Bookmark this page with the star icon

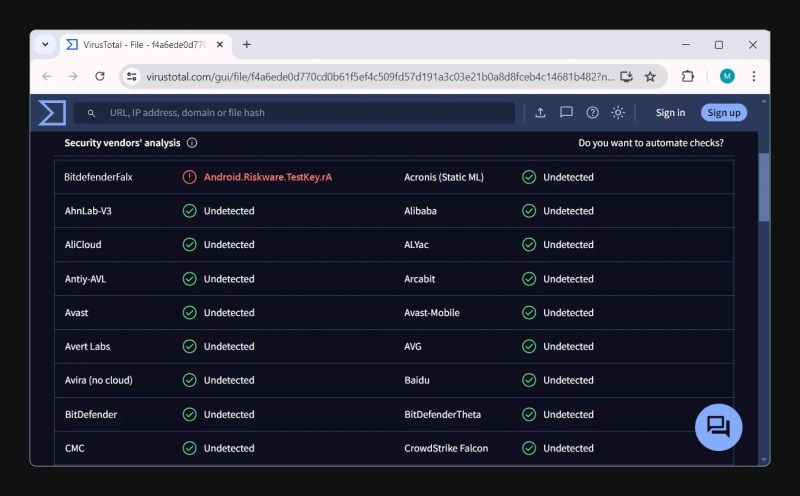[x=650, y=77]
